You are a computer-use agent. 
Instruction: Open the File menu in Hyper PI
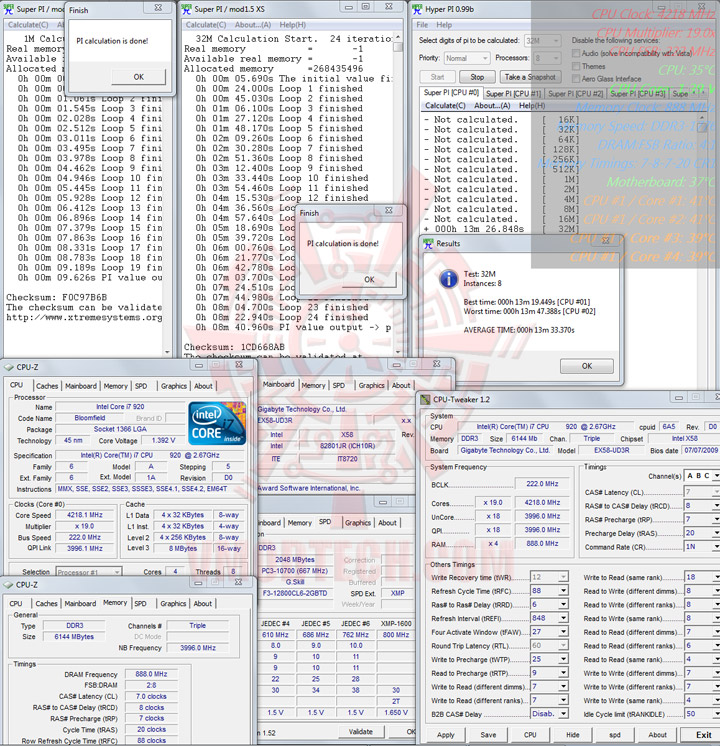click(x=422, y=25)
